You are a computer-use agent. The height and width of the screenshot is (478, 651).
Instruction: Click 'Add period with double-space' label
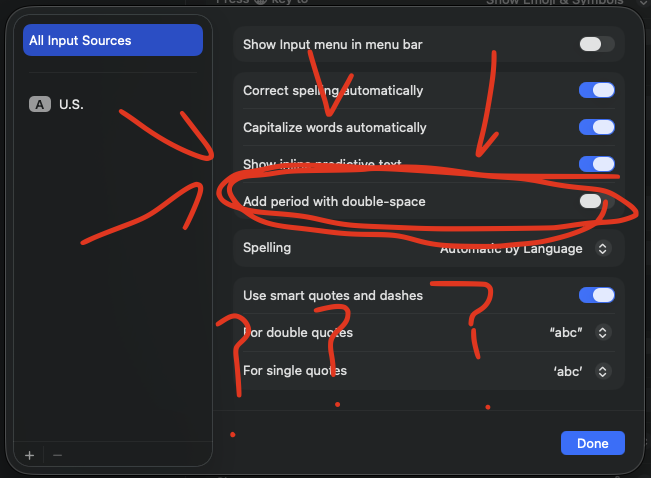[334, 201]
